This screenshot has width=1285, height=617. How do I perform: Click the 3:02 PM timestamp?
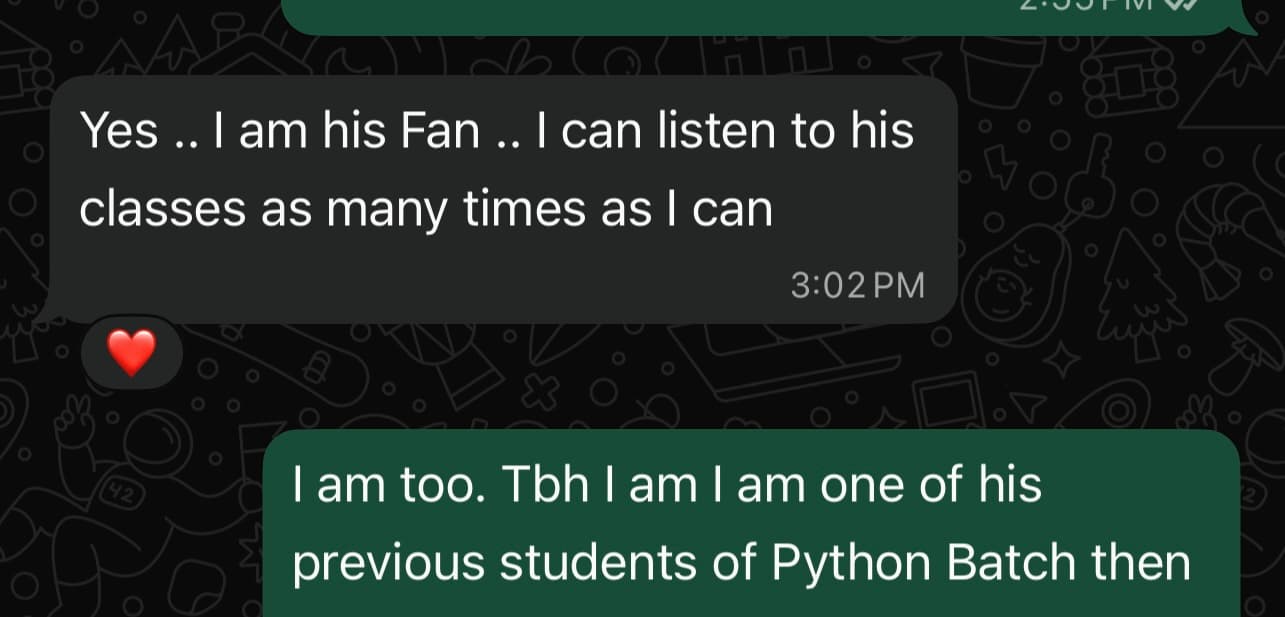[857, 287]
